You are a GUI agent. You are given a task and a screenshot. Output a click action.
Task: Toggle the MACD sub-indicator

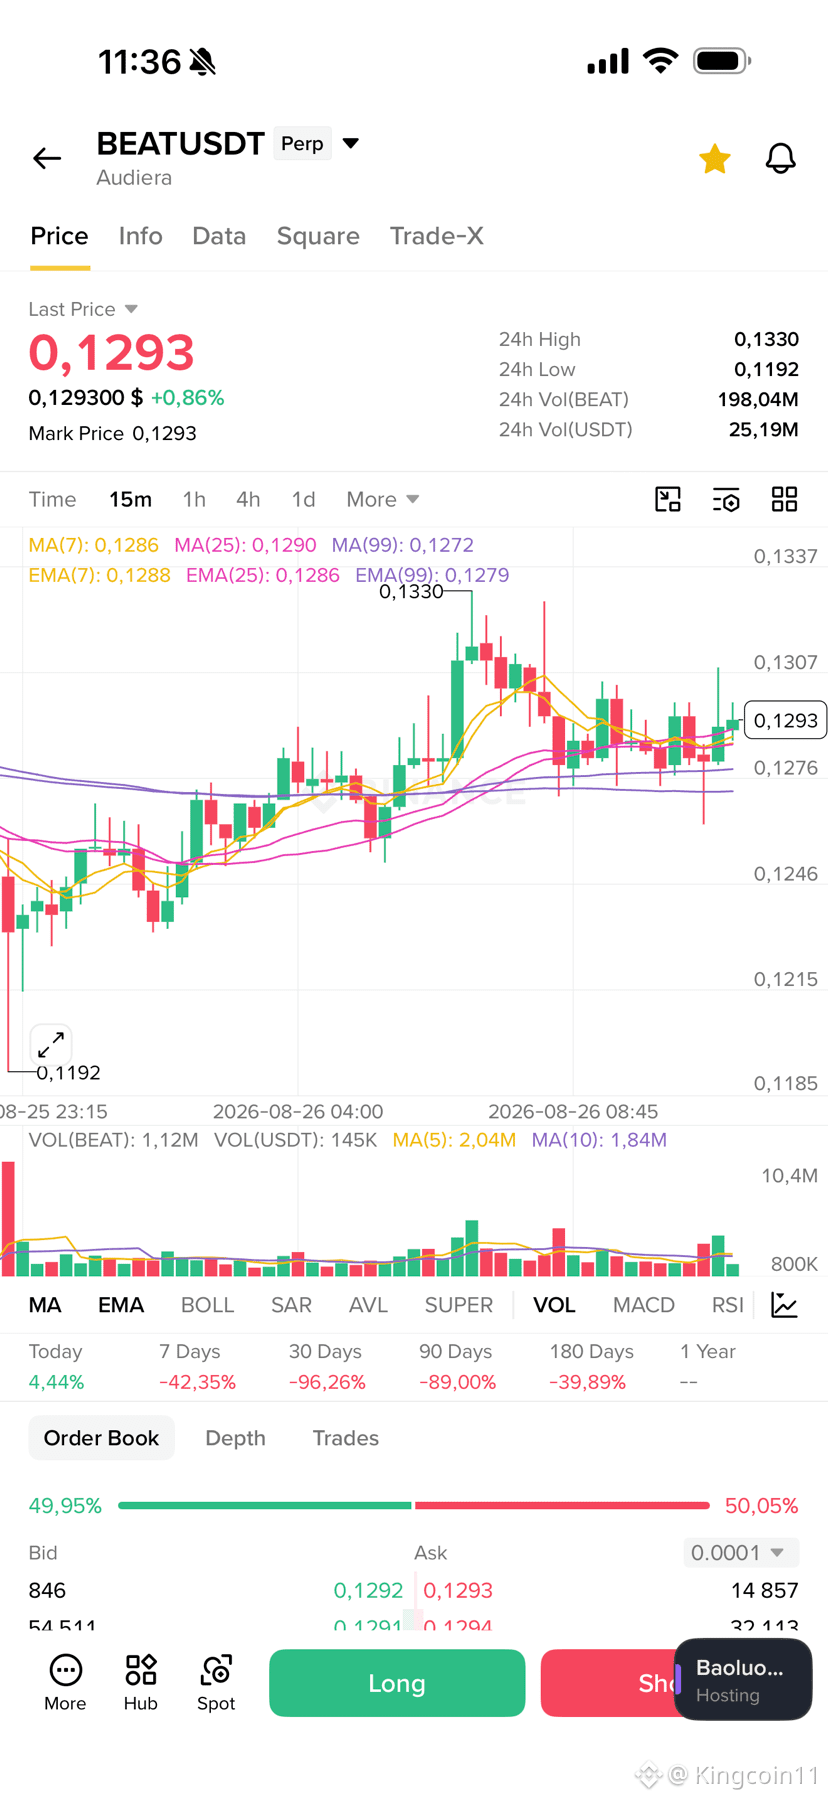643,1305
